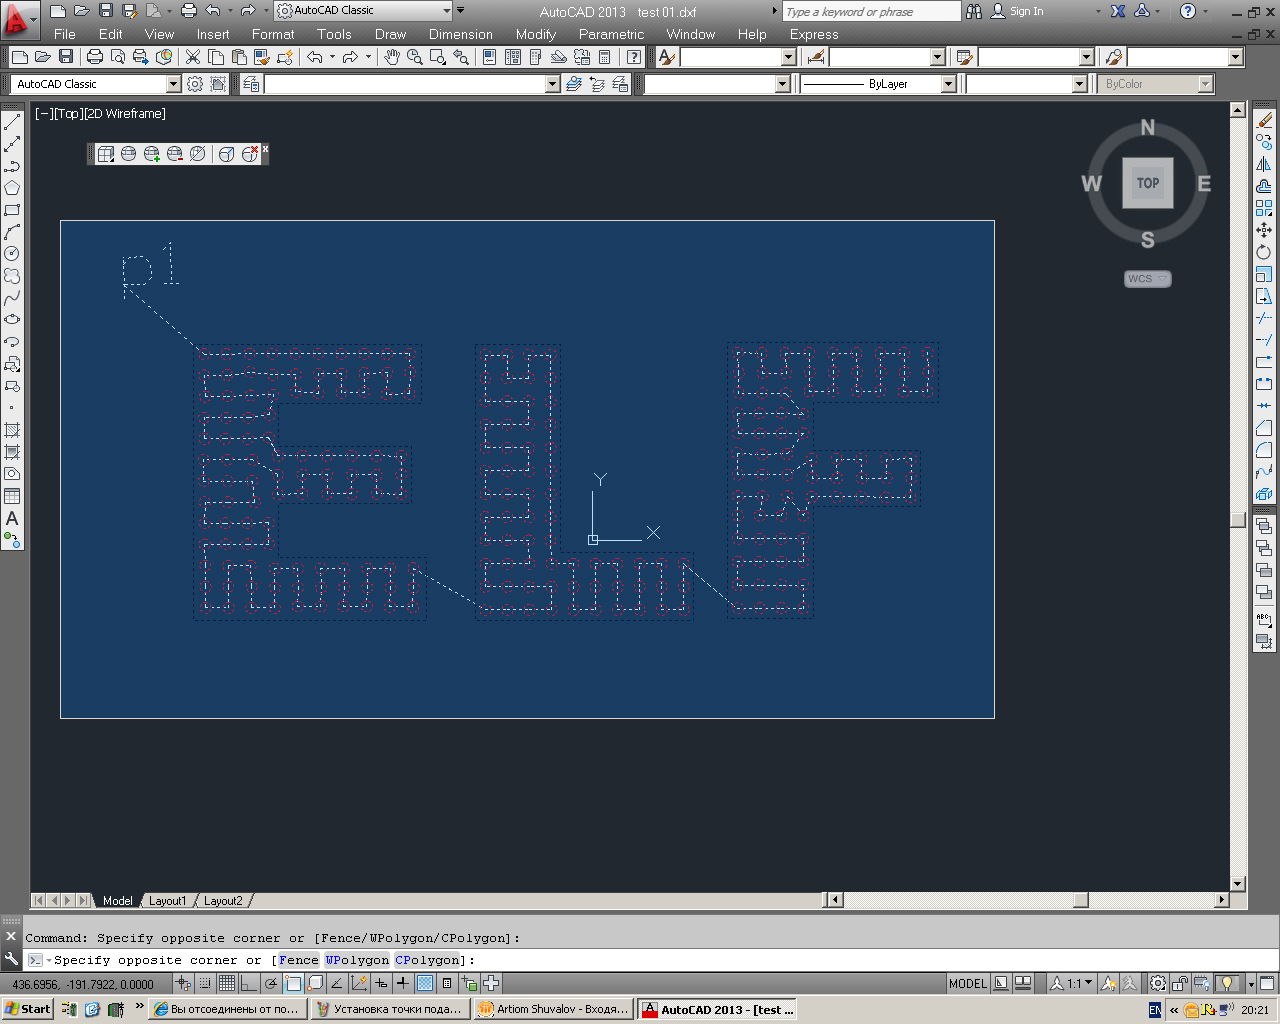Click the Zoom Realtime icon
Screen dimensions: 1280x1024
[x=414, y=58]
